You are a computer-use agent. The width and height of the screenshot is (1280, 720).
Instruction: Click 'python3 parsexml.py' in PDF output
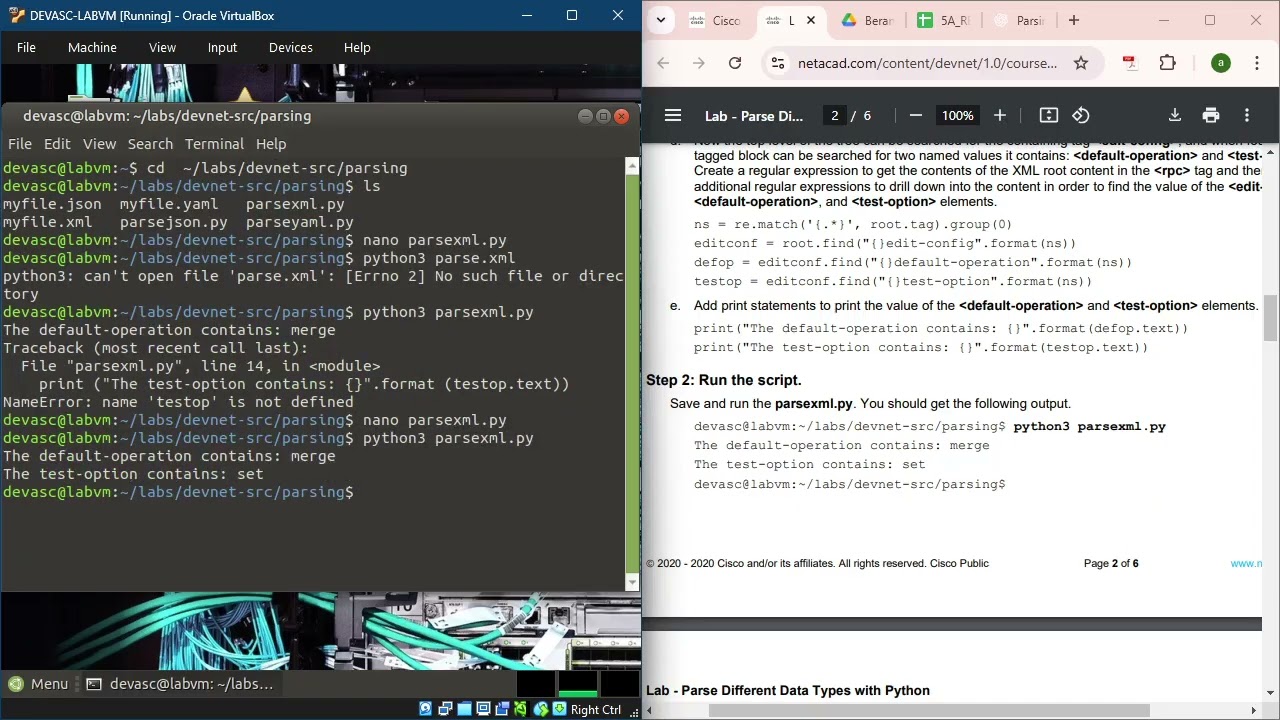click(1089, 426)
